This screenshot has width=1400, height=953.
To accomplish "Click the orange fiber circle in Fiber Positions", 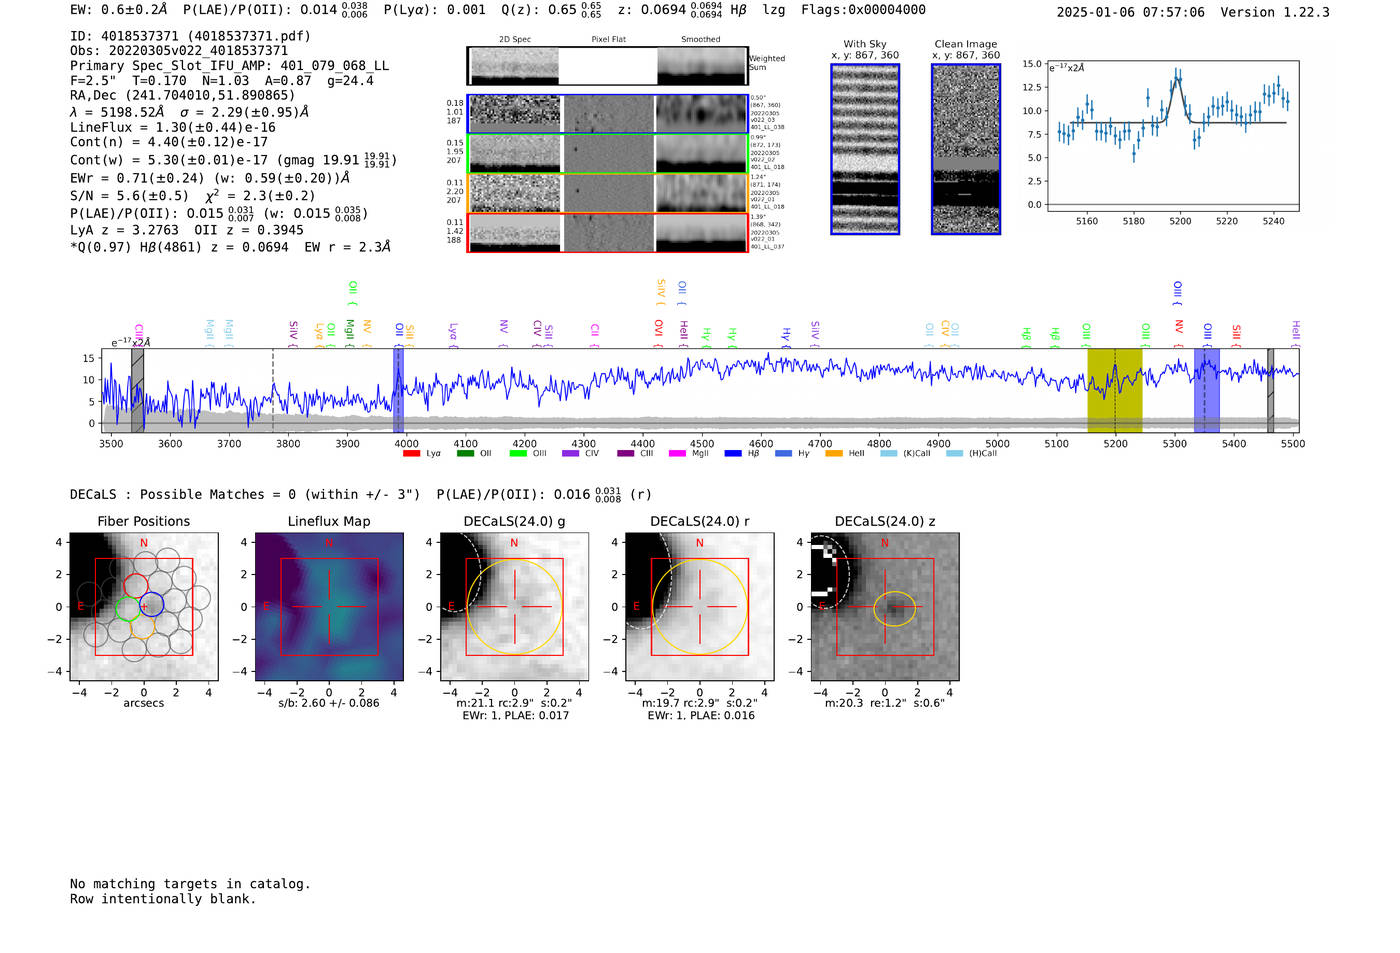I will [143, 627].
